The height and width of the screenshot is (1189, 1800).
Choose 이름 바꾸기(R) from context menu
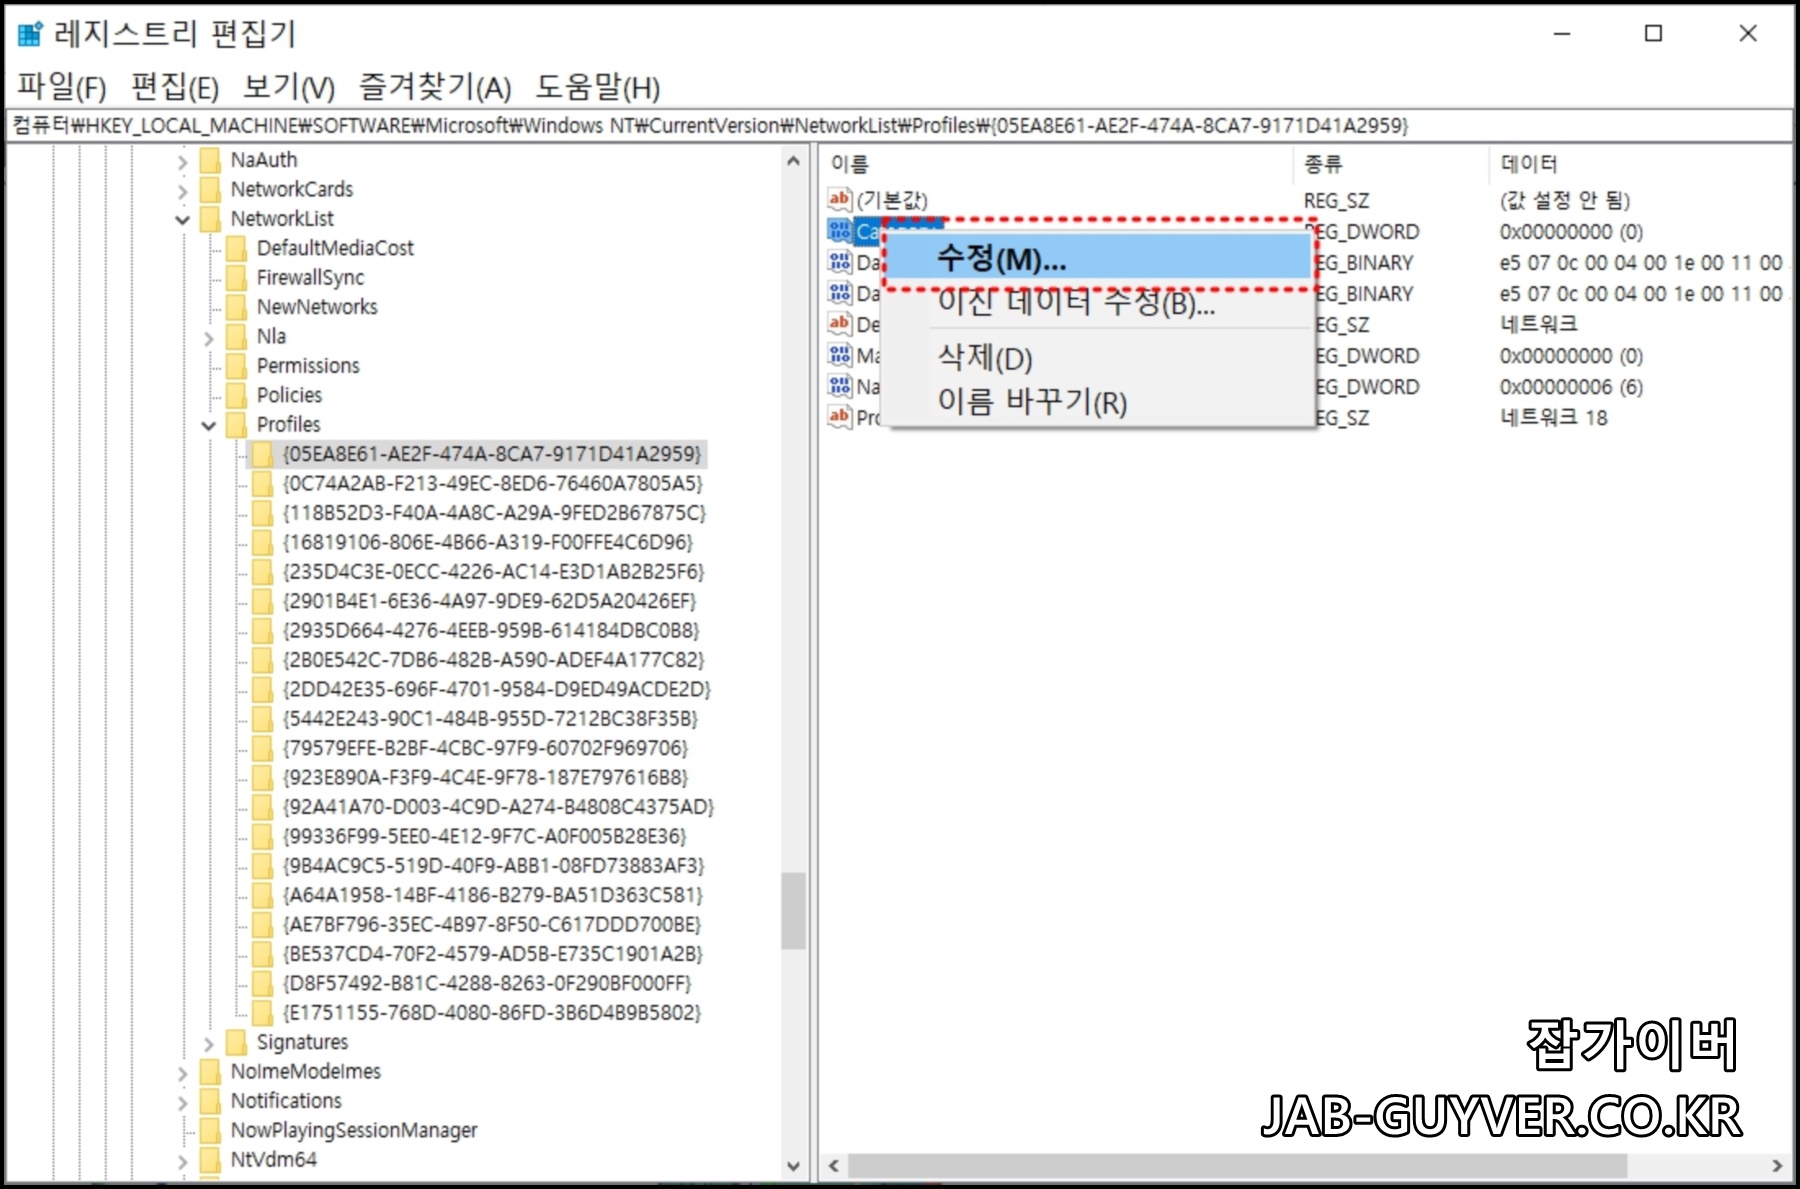click(x=1099, y=401)
